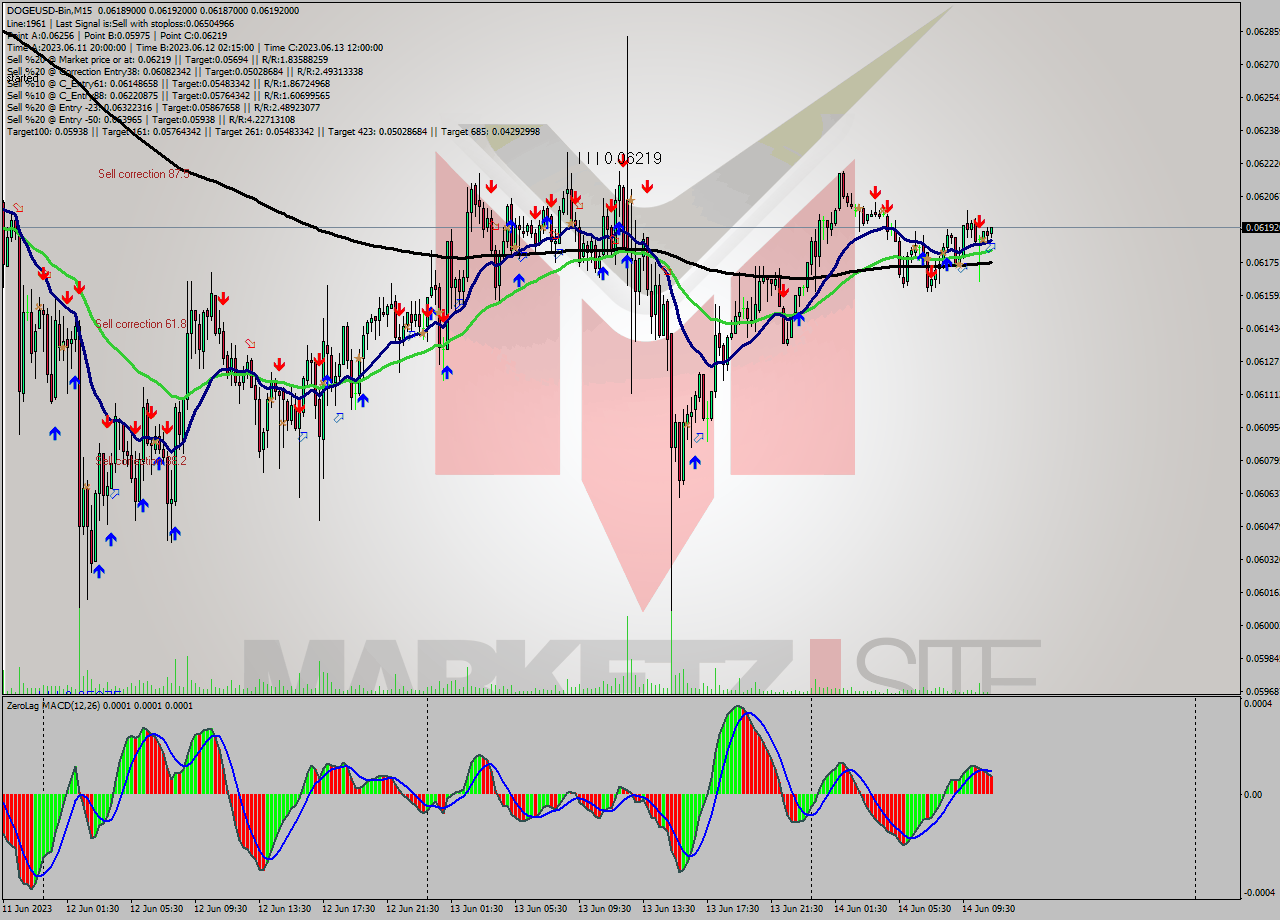The width and height of the screenshot is (1280, 920).
Task: Click the 'Sell correction 38.2' label
Action: tap(141, 461)
